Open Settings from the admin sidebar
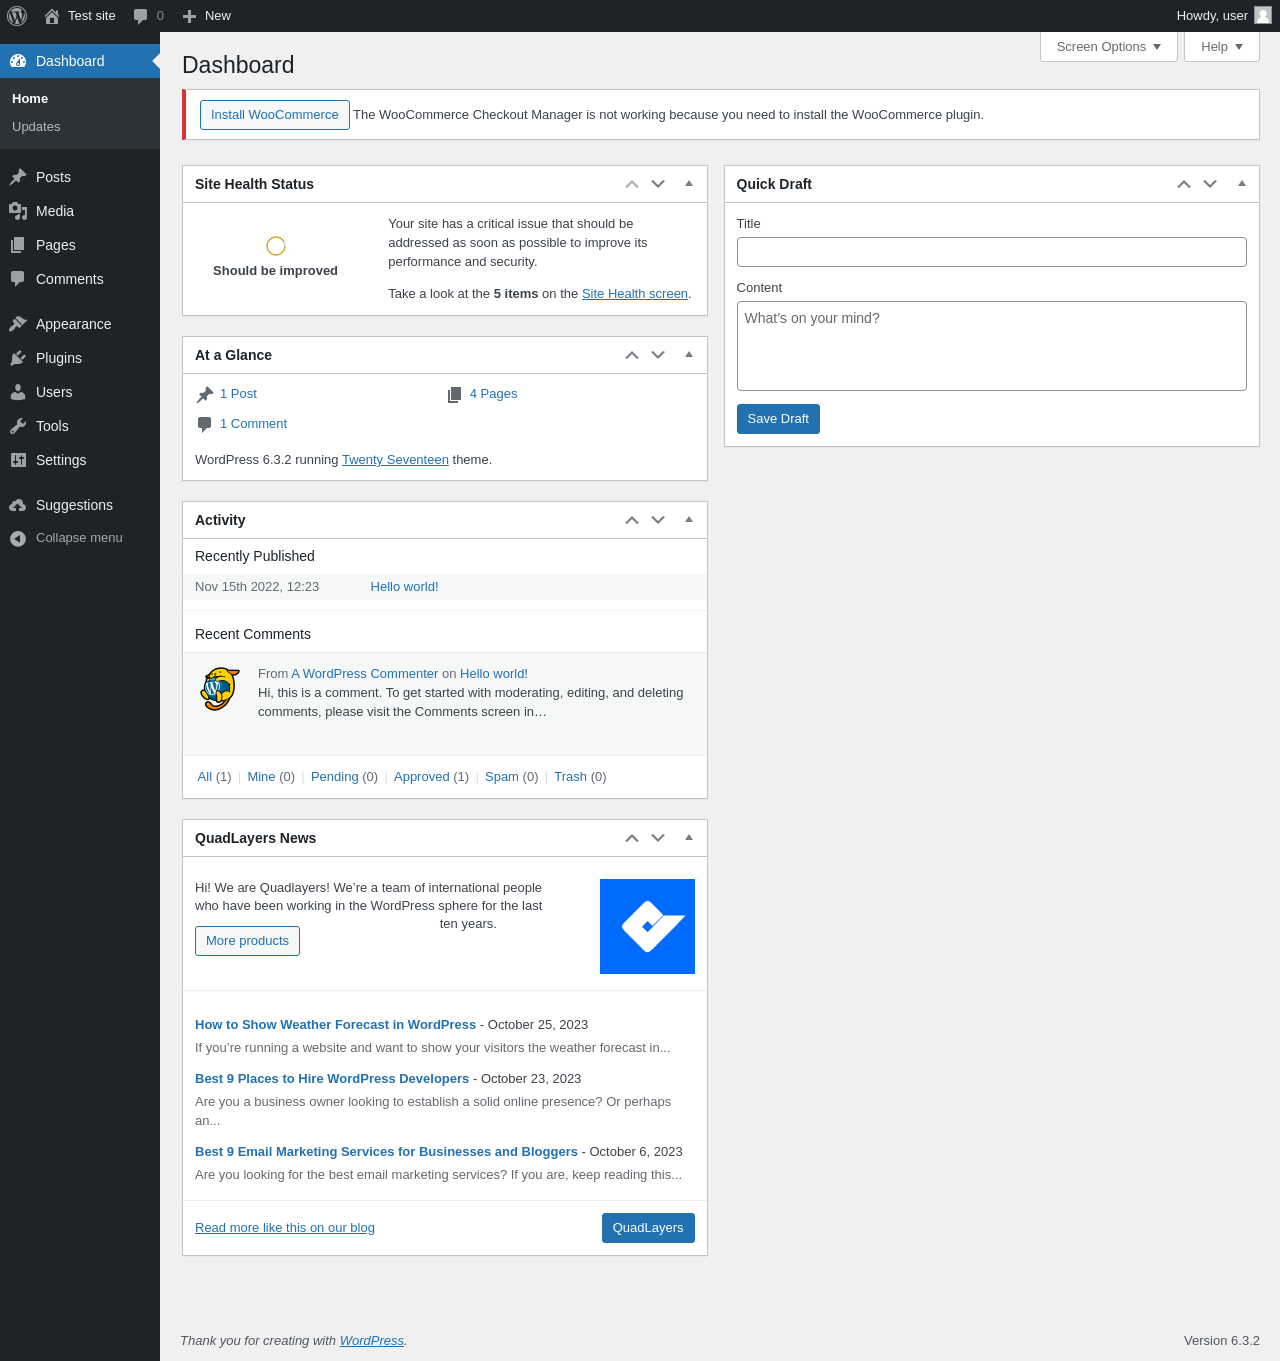Screen dimensions: 1280x1361 pos(60,460)
